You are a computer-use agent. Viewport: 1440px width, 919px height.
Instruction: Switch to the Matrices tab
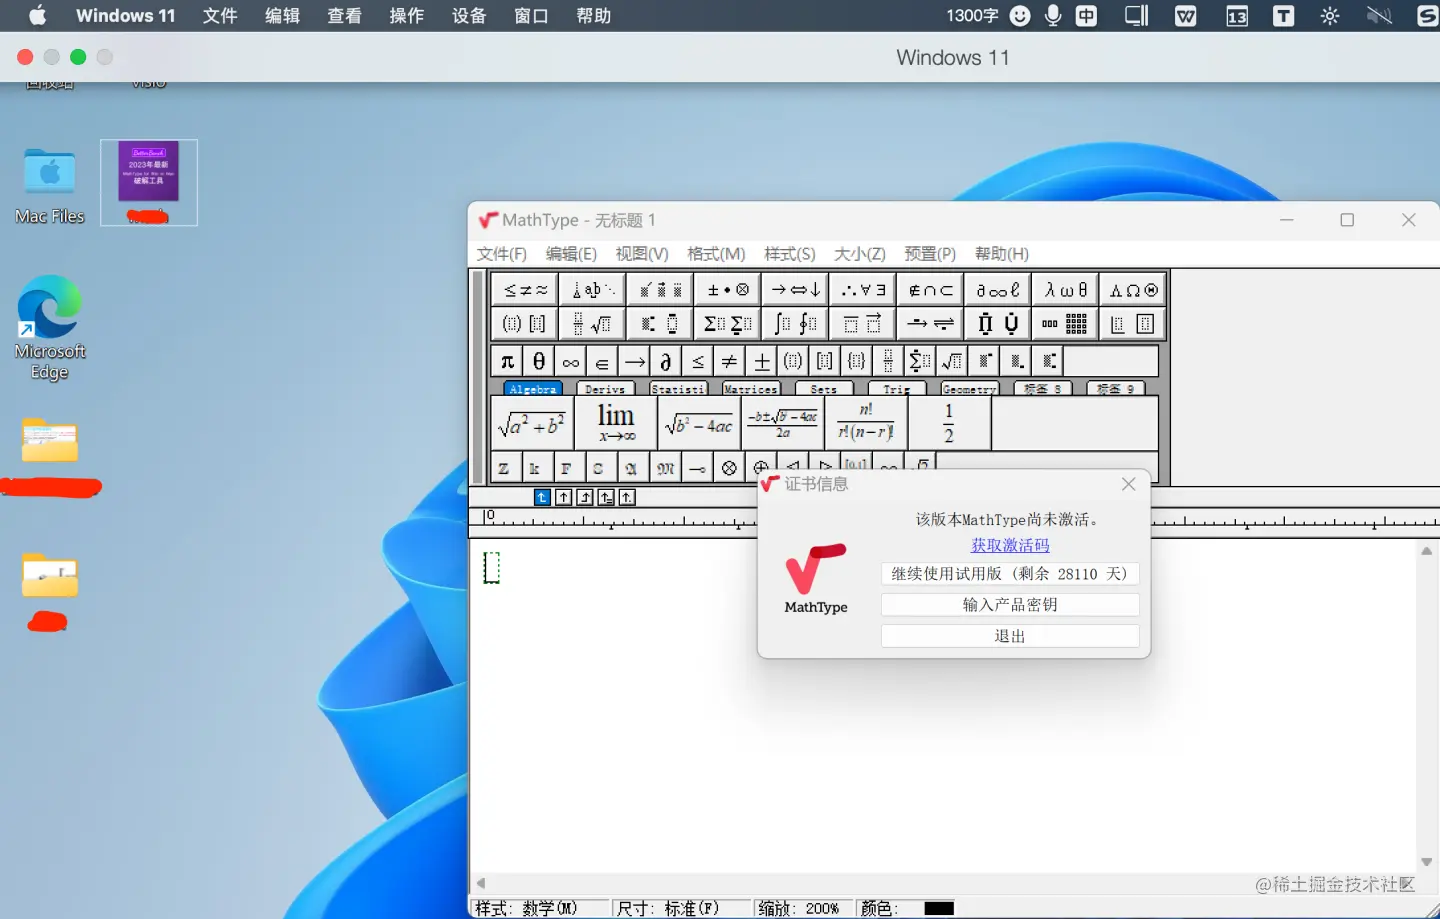click(x=751, y=389)
